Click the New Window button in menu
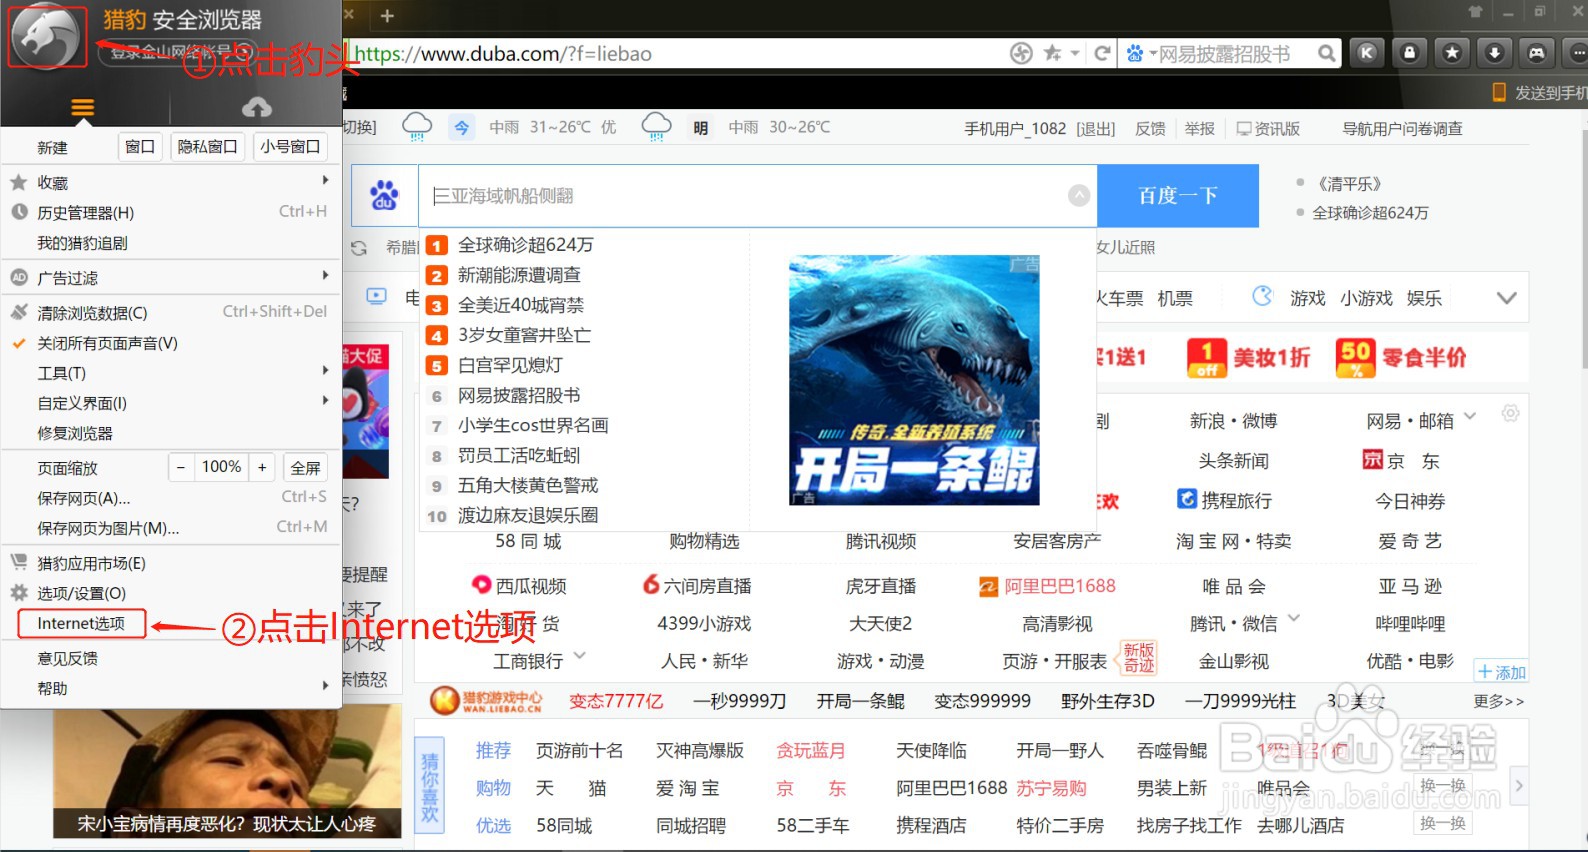The image size is (1588, 852). pyautogui.click(x=140, y=147)
